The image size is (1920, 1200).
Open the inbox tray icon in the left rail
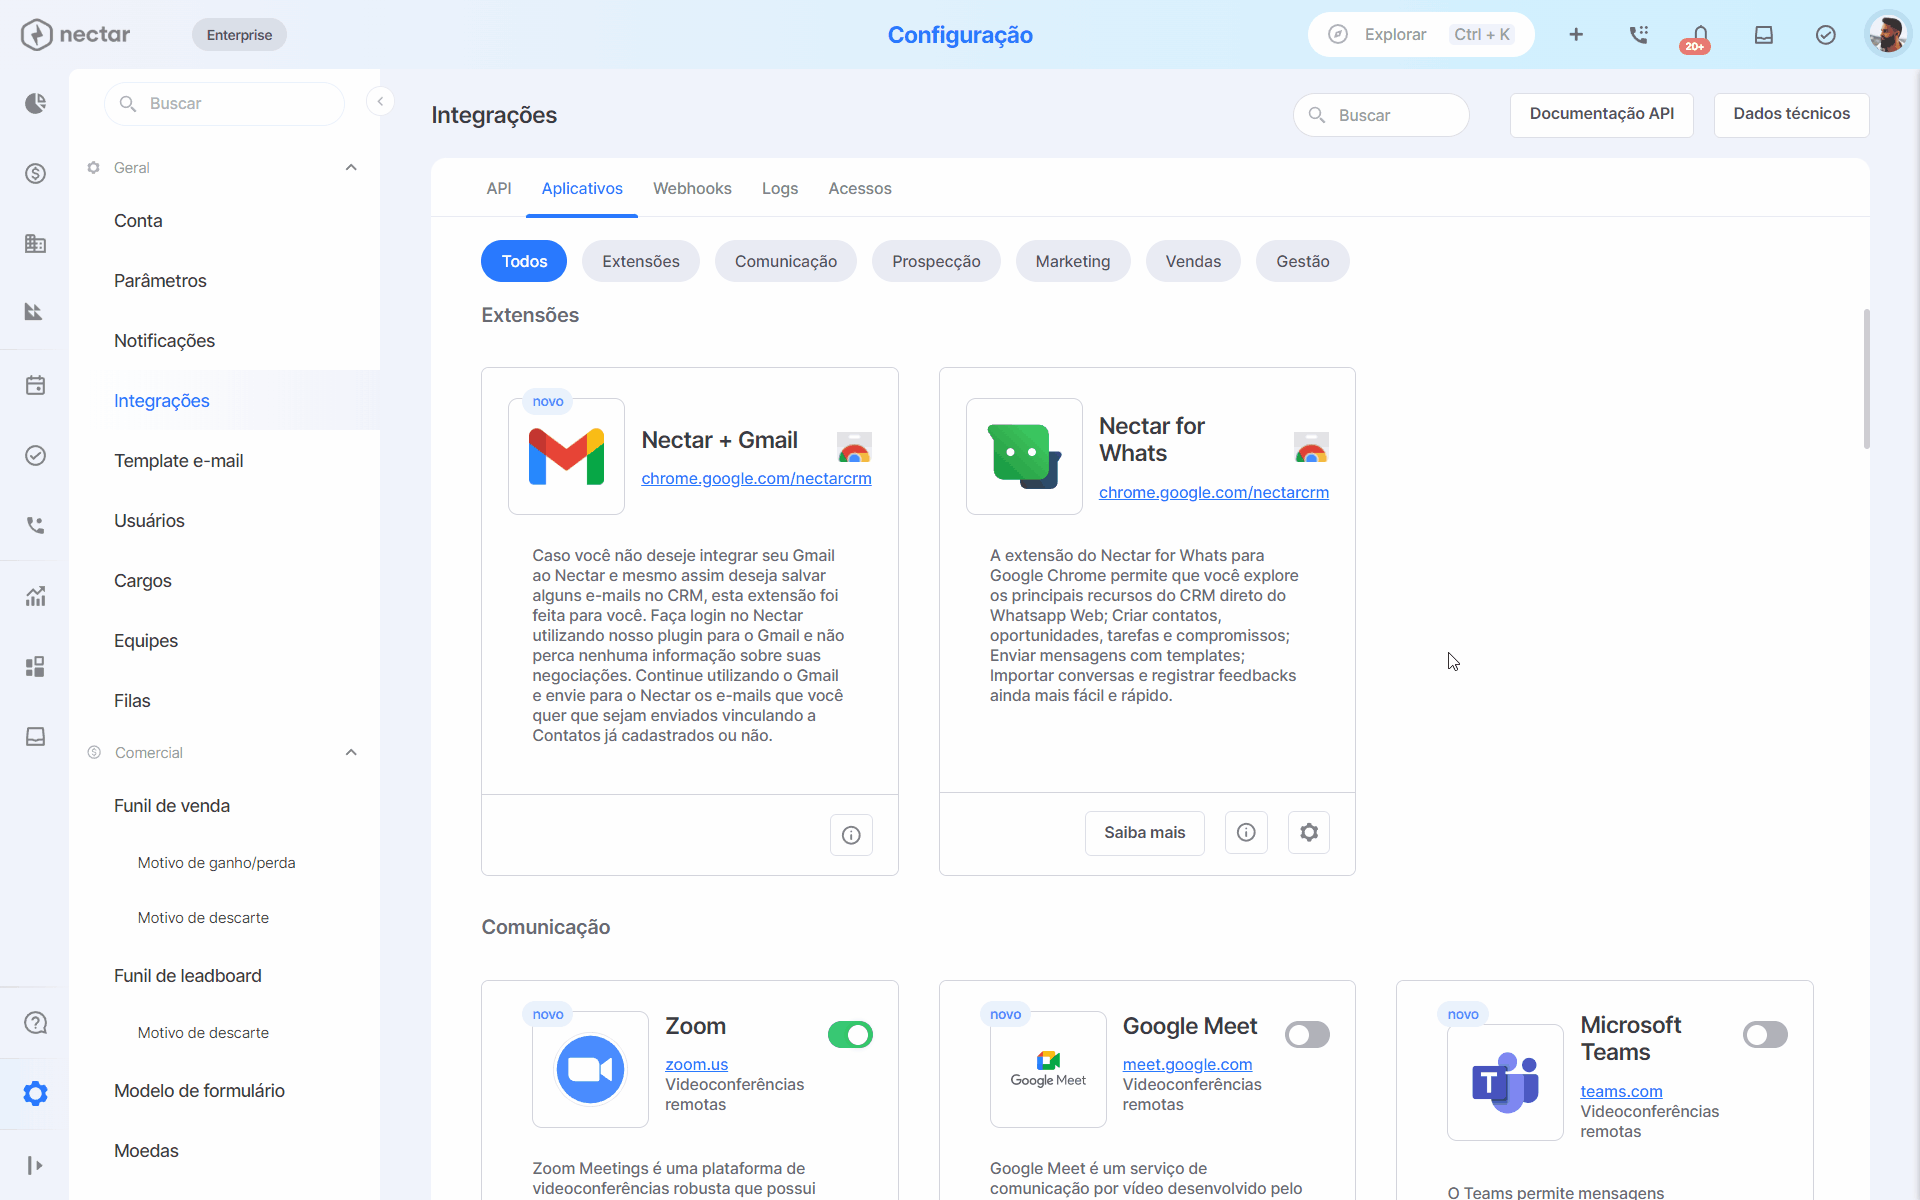(x=35, y=737)
